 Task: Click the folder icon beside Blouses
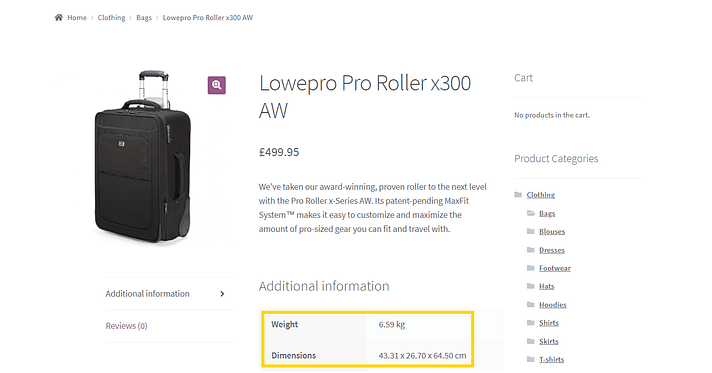coord(530,231)
